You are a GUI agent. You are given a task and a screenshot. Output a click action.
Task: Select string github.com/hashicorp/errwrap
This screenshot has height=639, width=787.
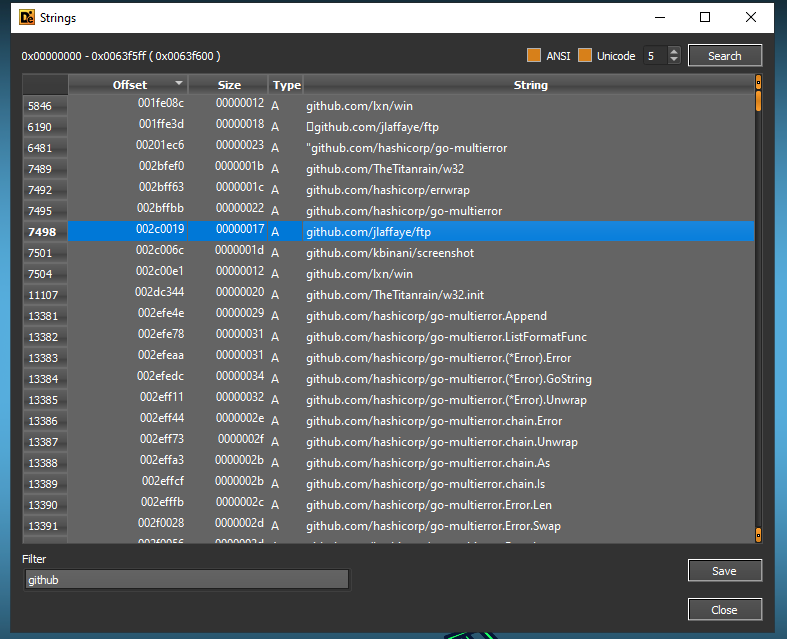point(388,190)
